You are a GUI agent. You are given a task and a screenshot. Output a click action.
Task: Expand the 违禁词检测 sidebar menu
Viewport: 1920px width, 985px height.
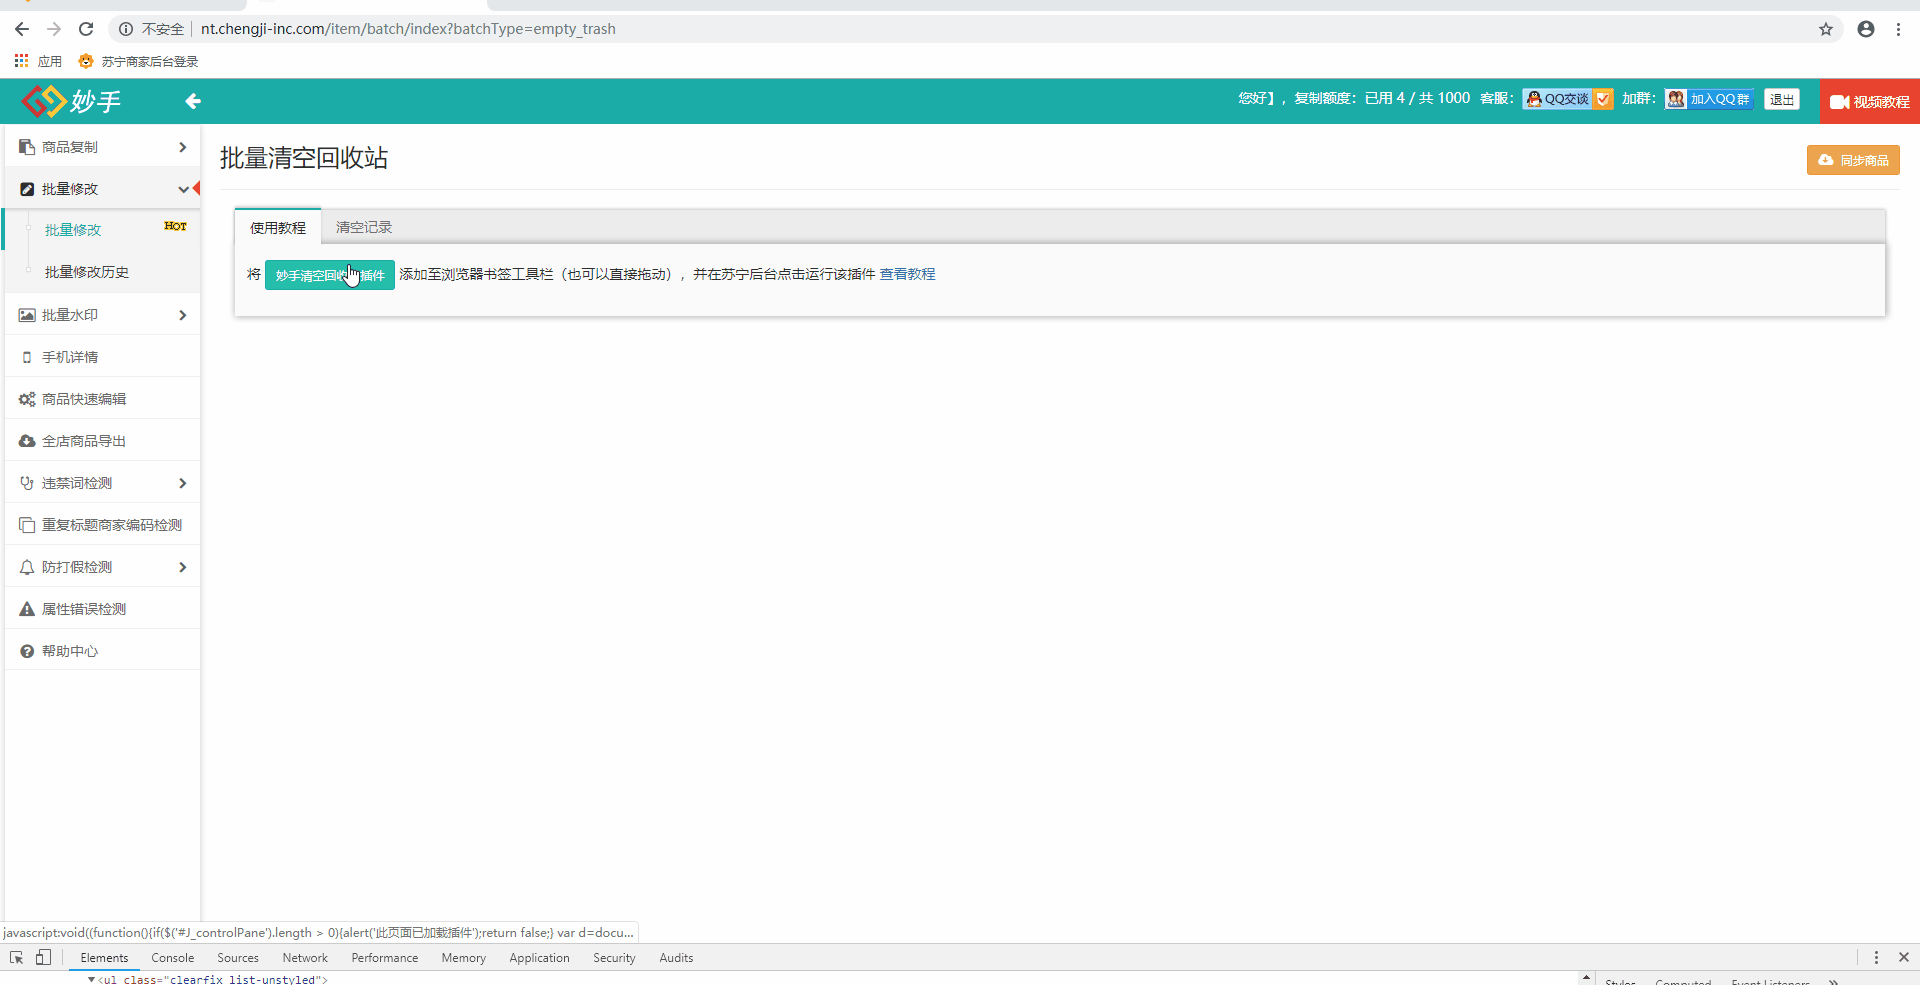[102, 483]
